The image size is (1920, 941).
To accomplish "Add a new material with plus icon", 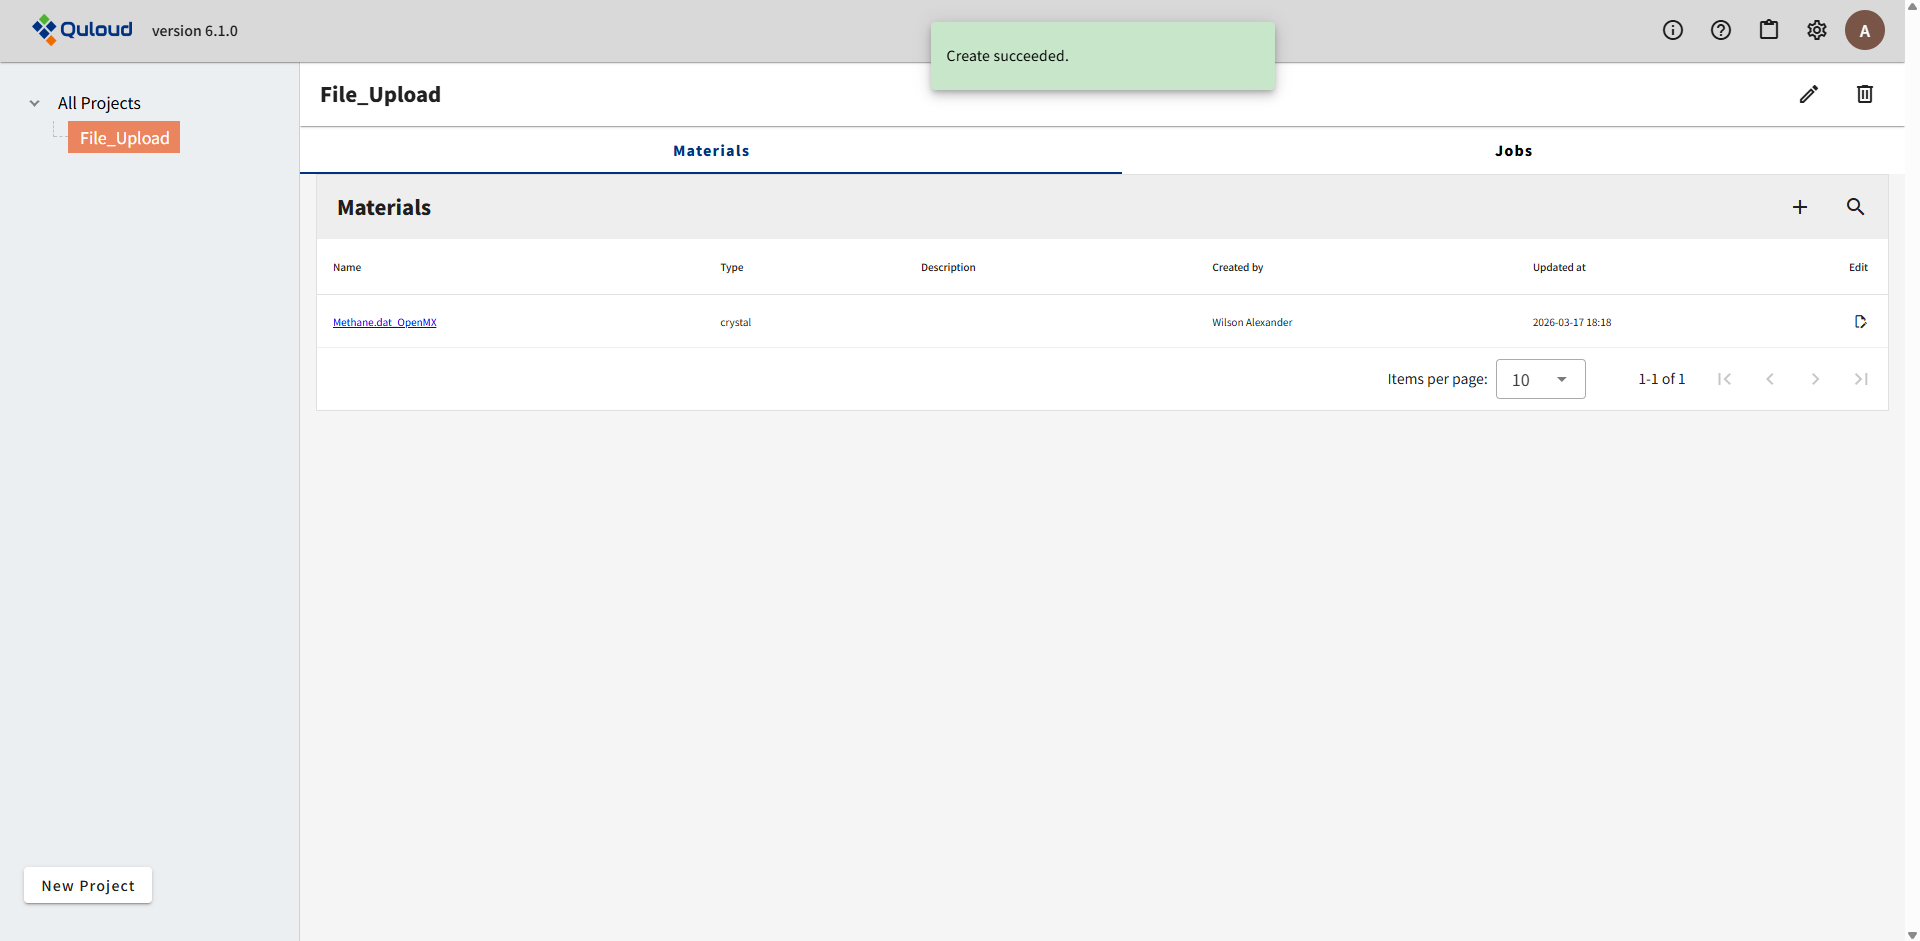I will point(1799,207).
